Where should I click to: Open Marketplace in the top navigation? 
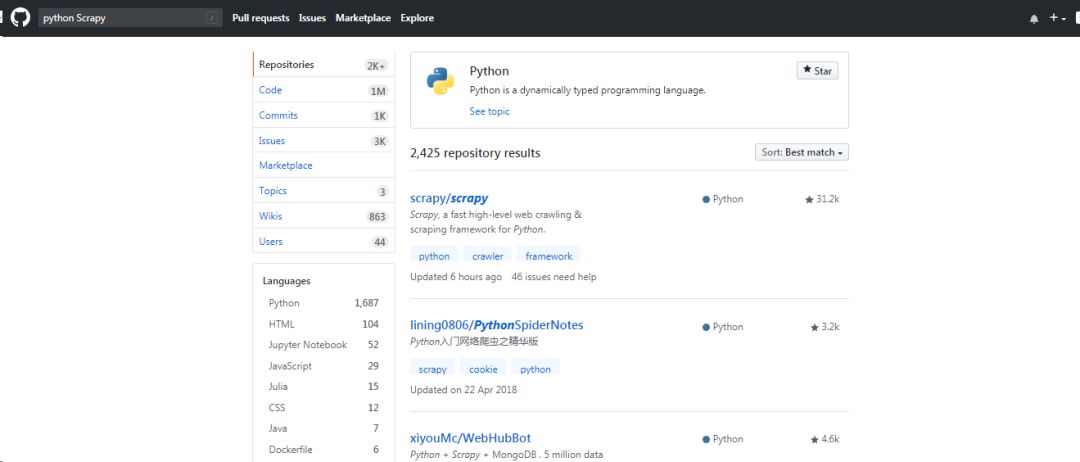click(363, 18)
